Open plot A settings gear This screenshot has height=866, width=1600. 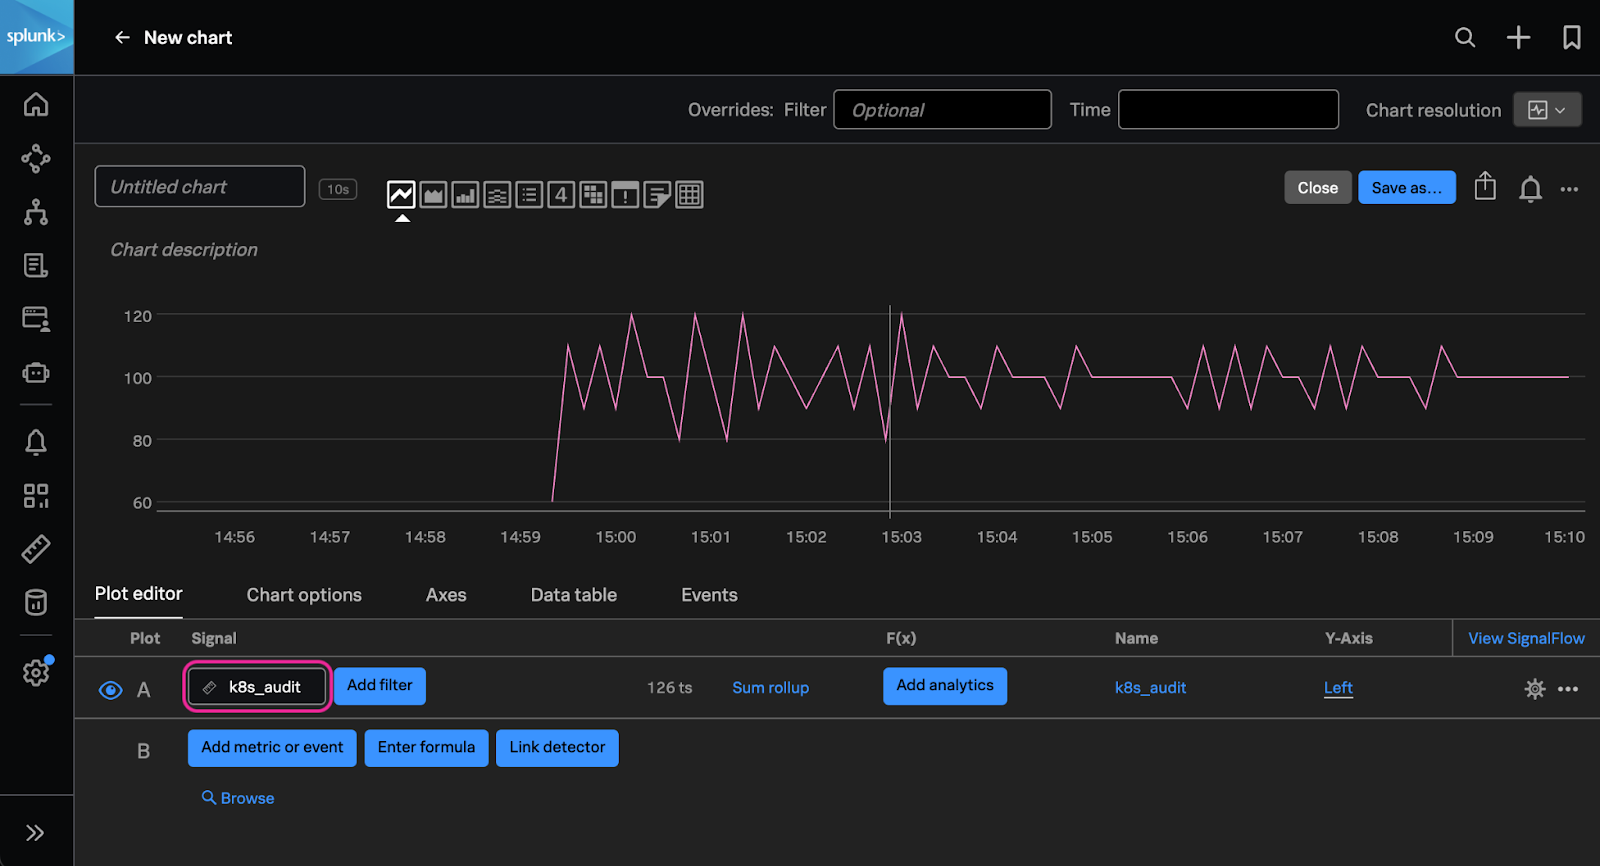[1534, 688]
